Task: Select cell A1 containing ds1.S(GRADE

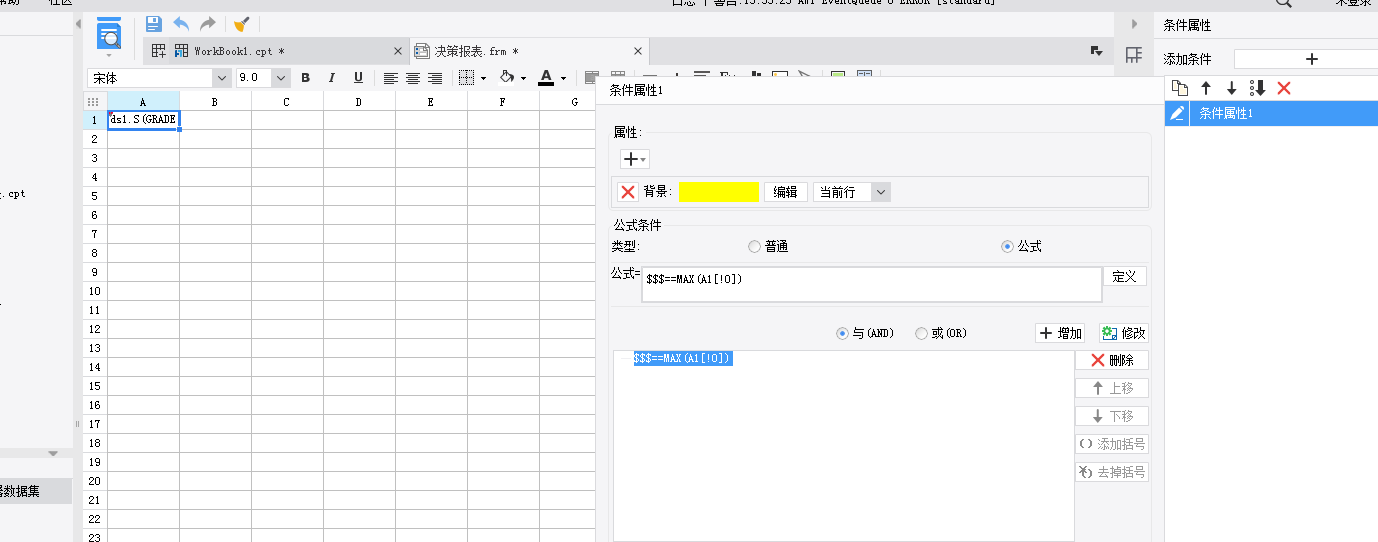Action: pos(144,120)
